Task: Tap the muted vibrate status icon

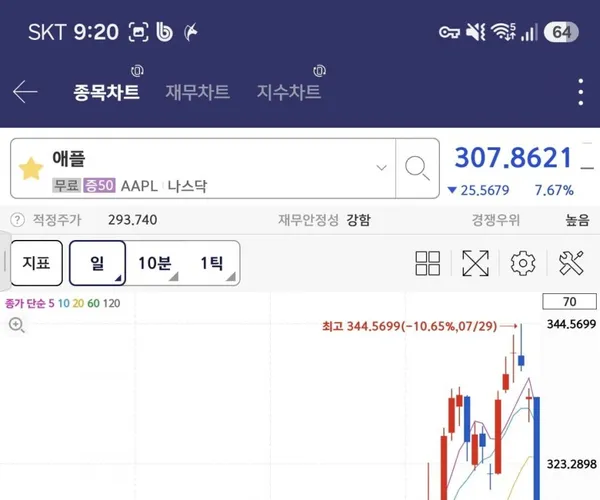Action: (x=476, y=32)
